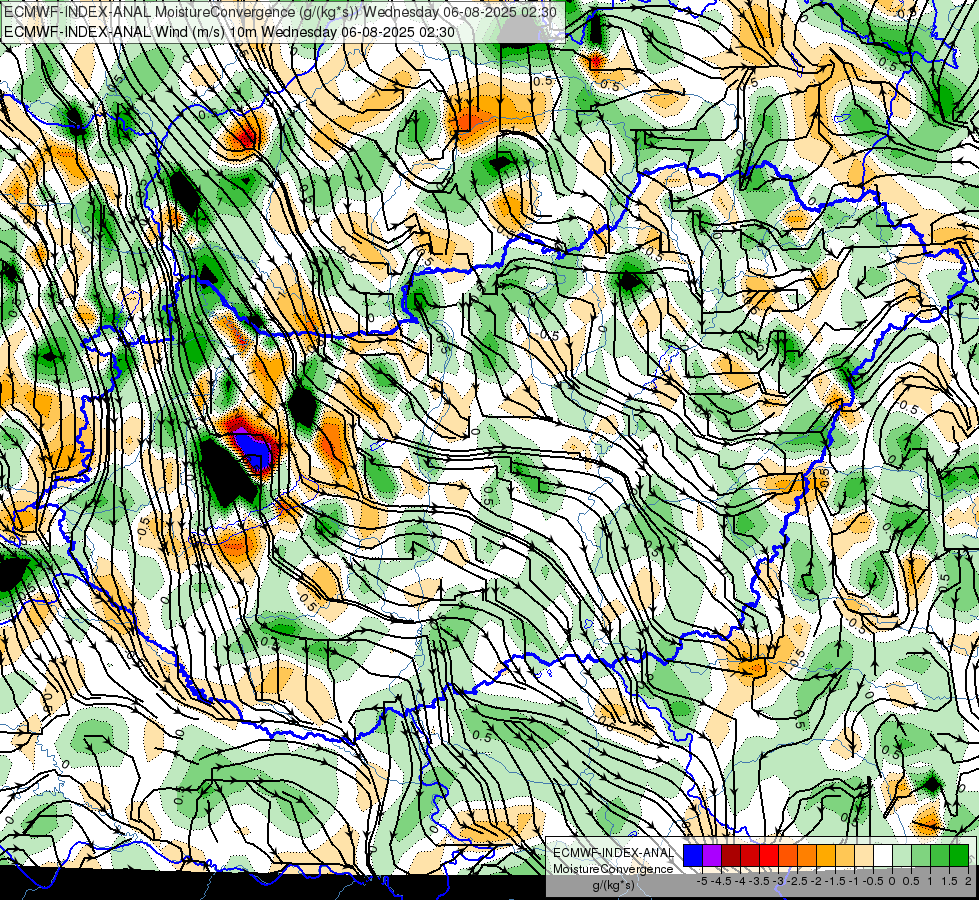Screen dimensions: 979x900
Task: Click the Wind (m/s) 10m title line
Action: point(229,32)
